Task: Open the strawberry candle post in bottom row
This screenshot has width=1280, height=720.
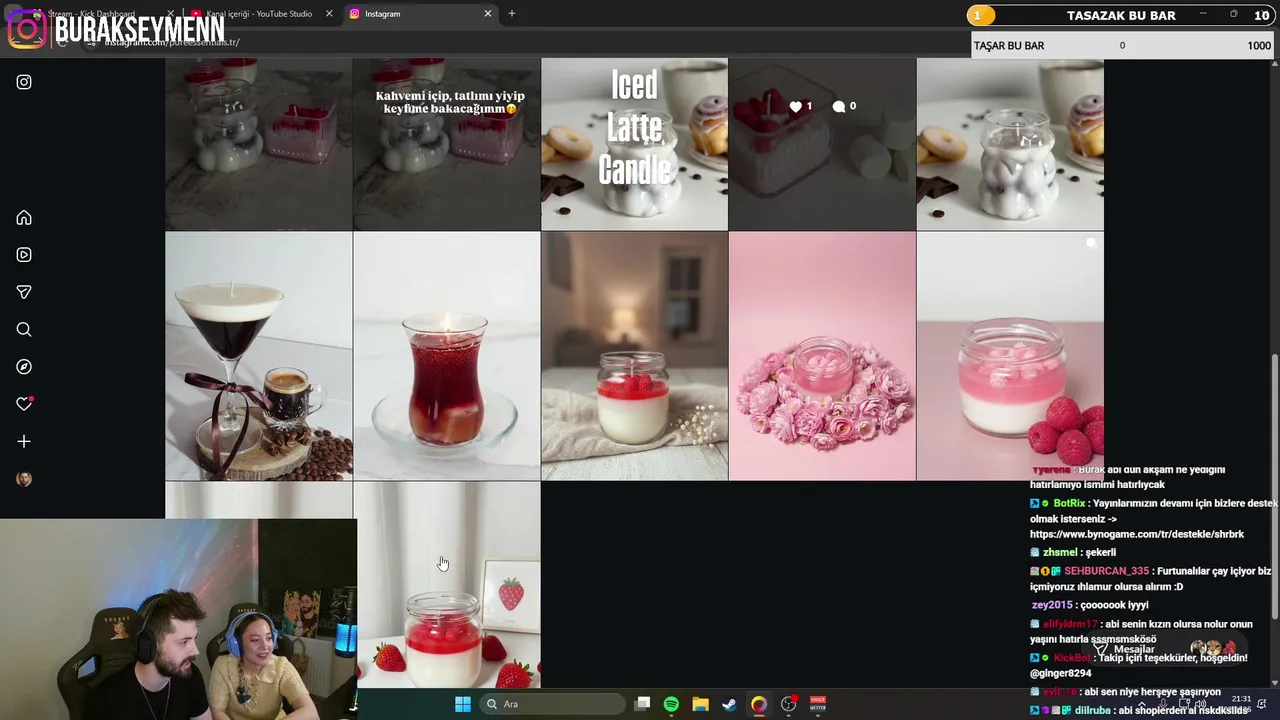Action: point(446,585)
